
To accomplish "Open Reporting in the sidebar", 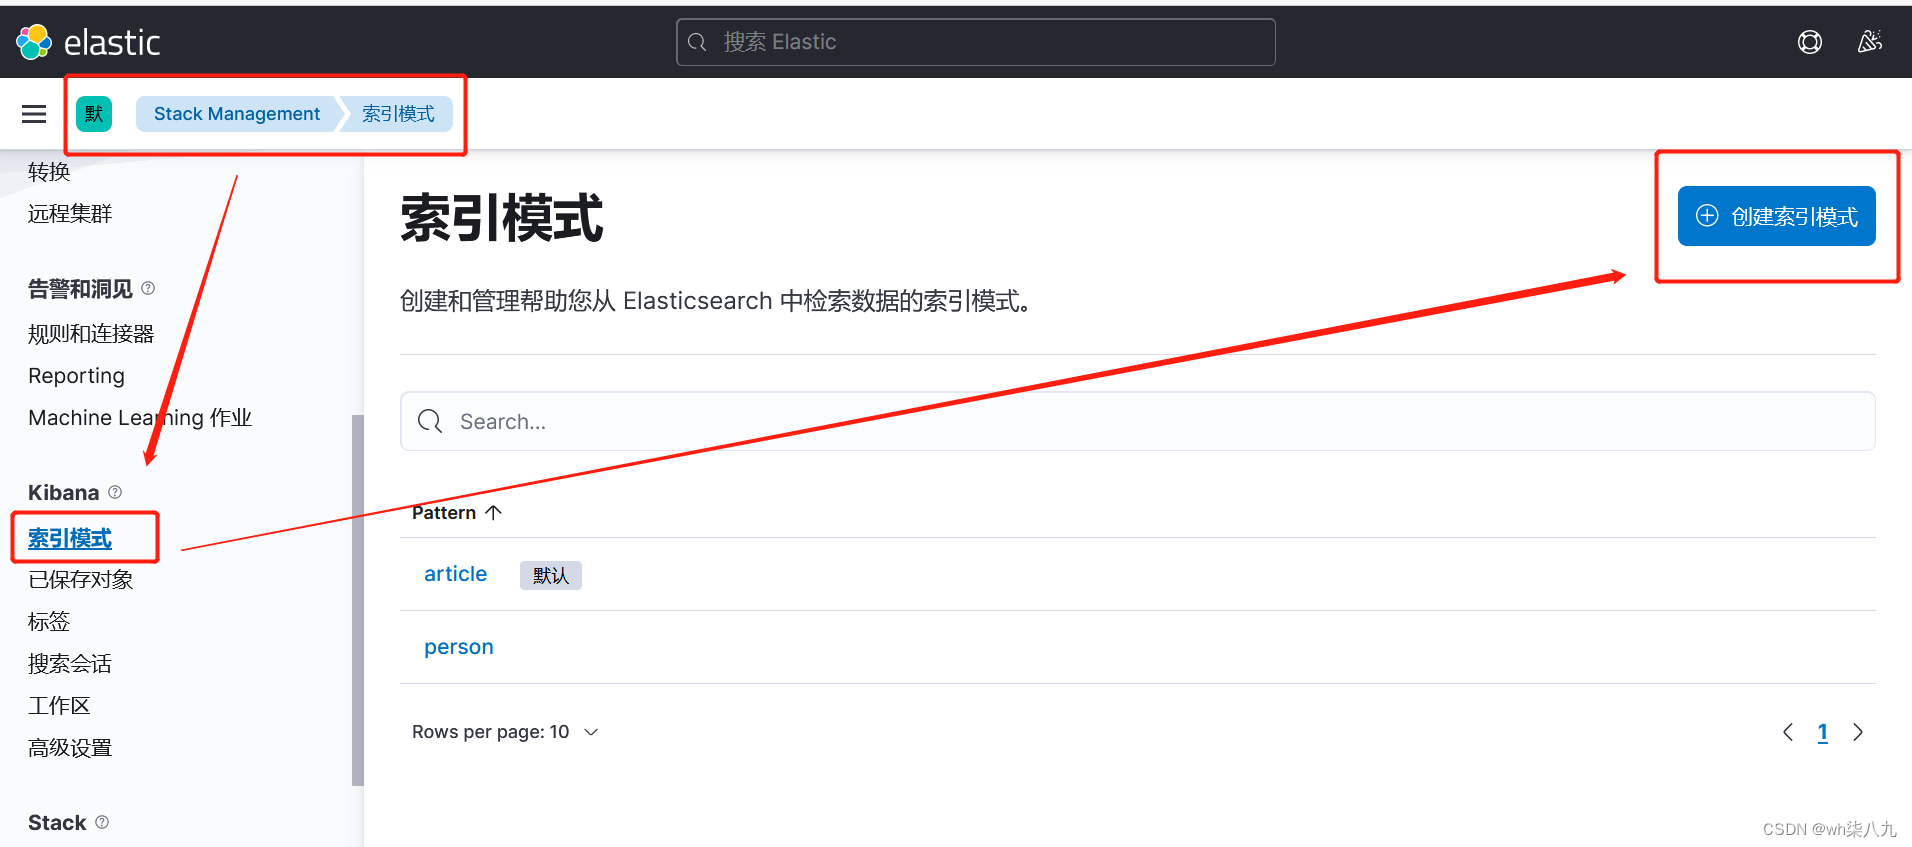I will pyautogui.click(x=76, y=376).
